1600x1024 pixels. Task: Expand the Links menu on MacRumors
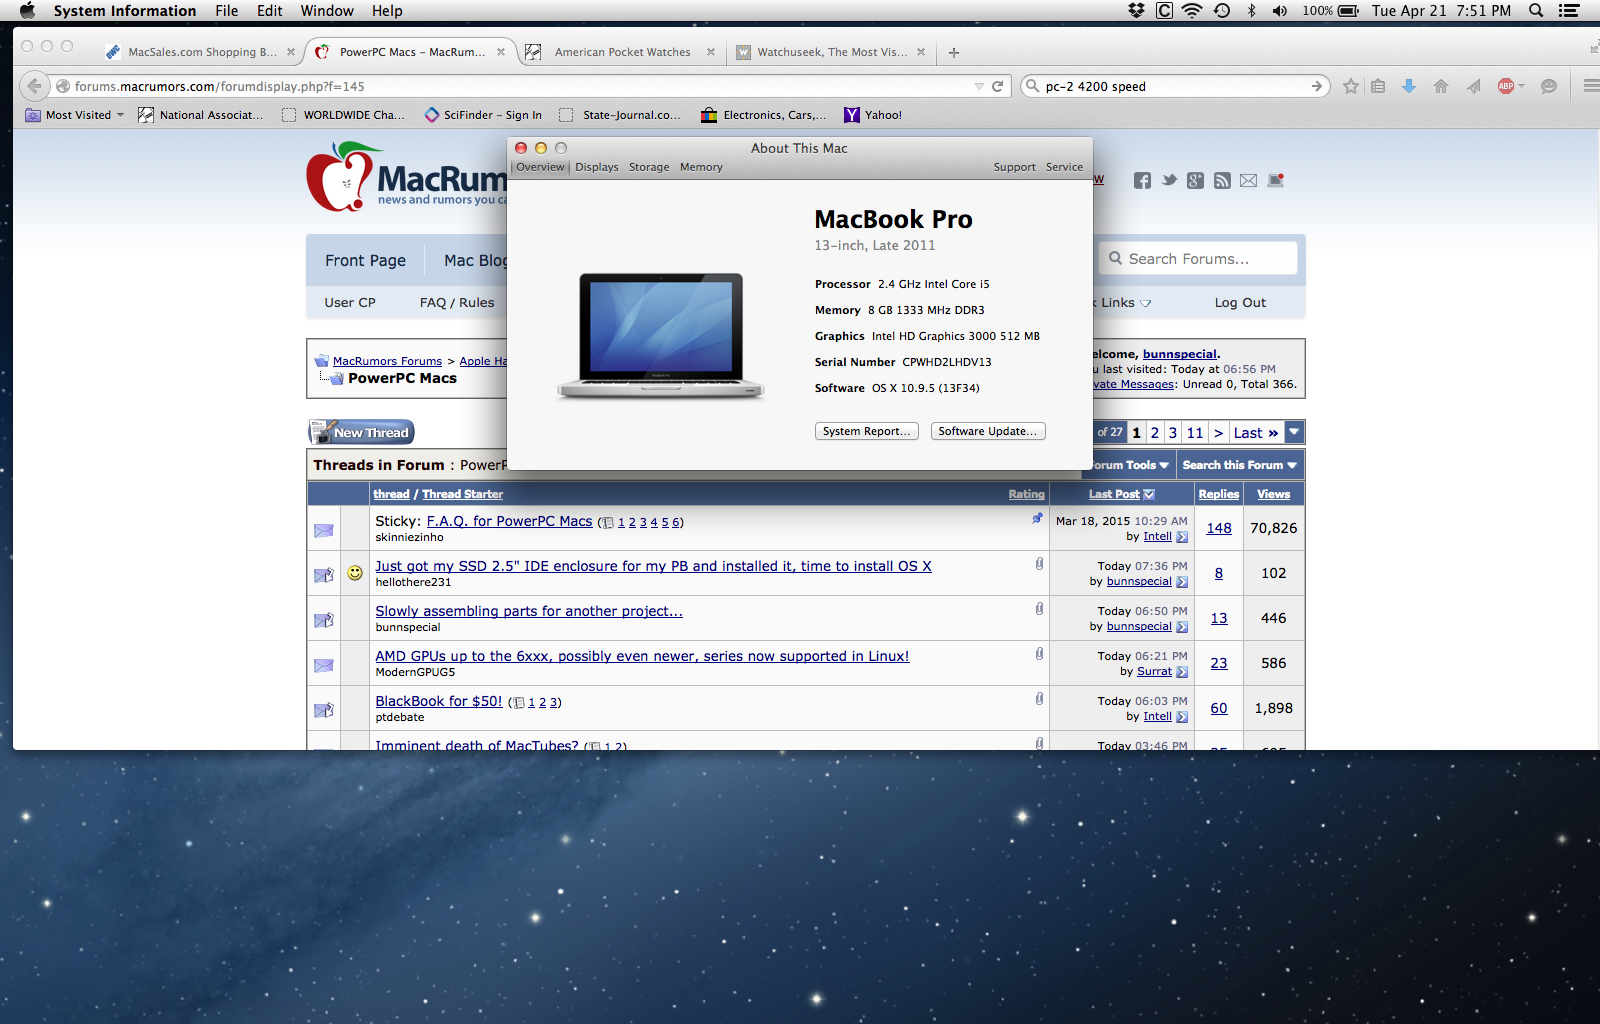1125,303
